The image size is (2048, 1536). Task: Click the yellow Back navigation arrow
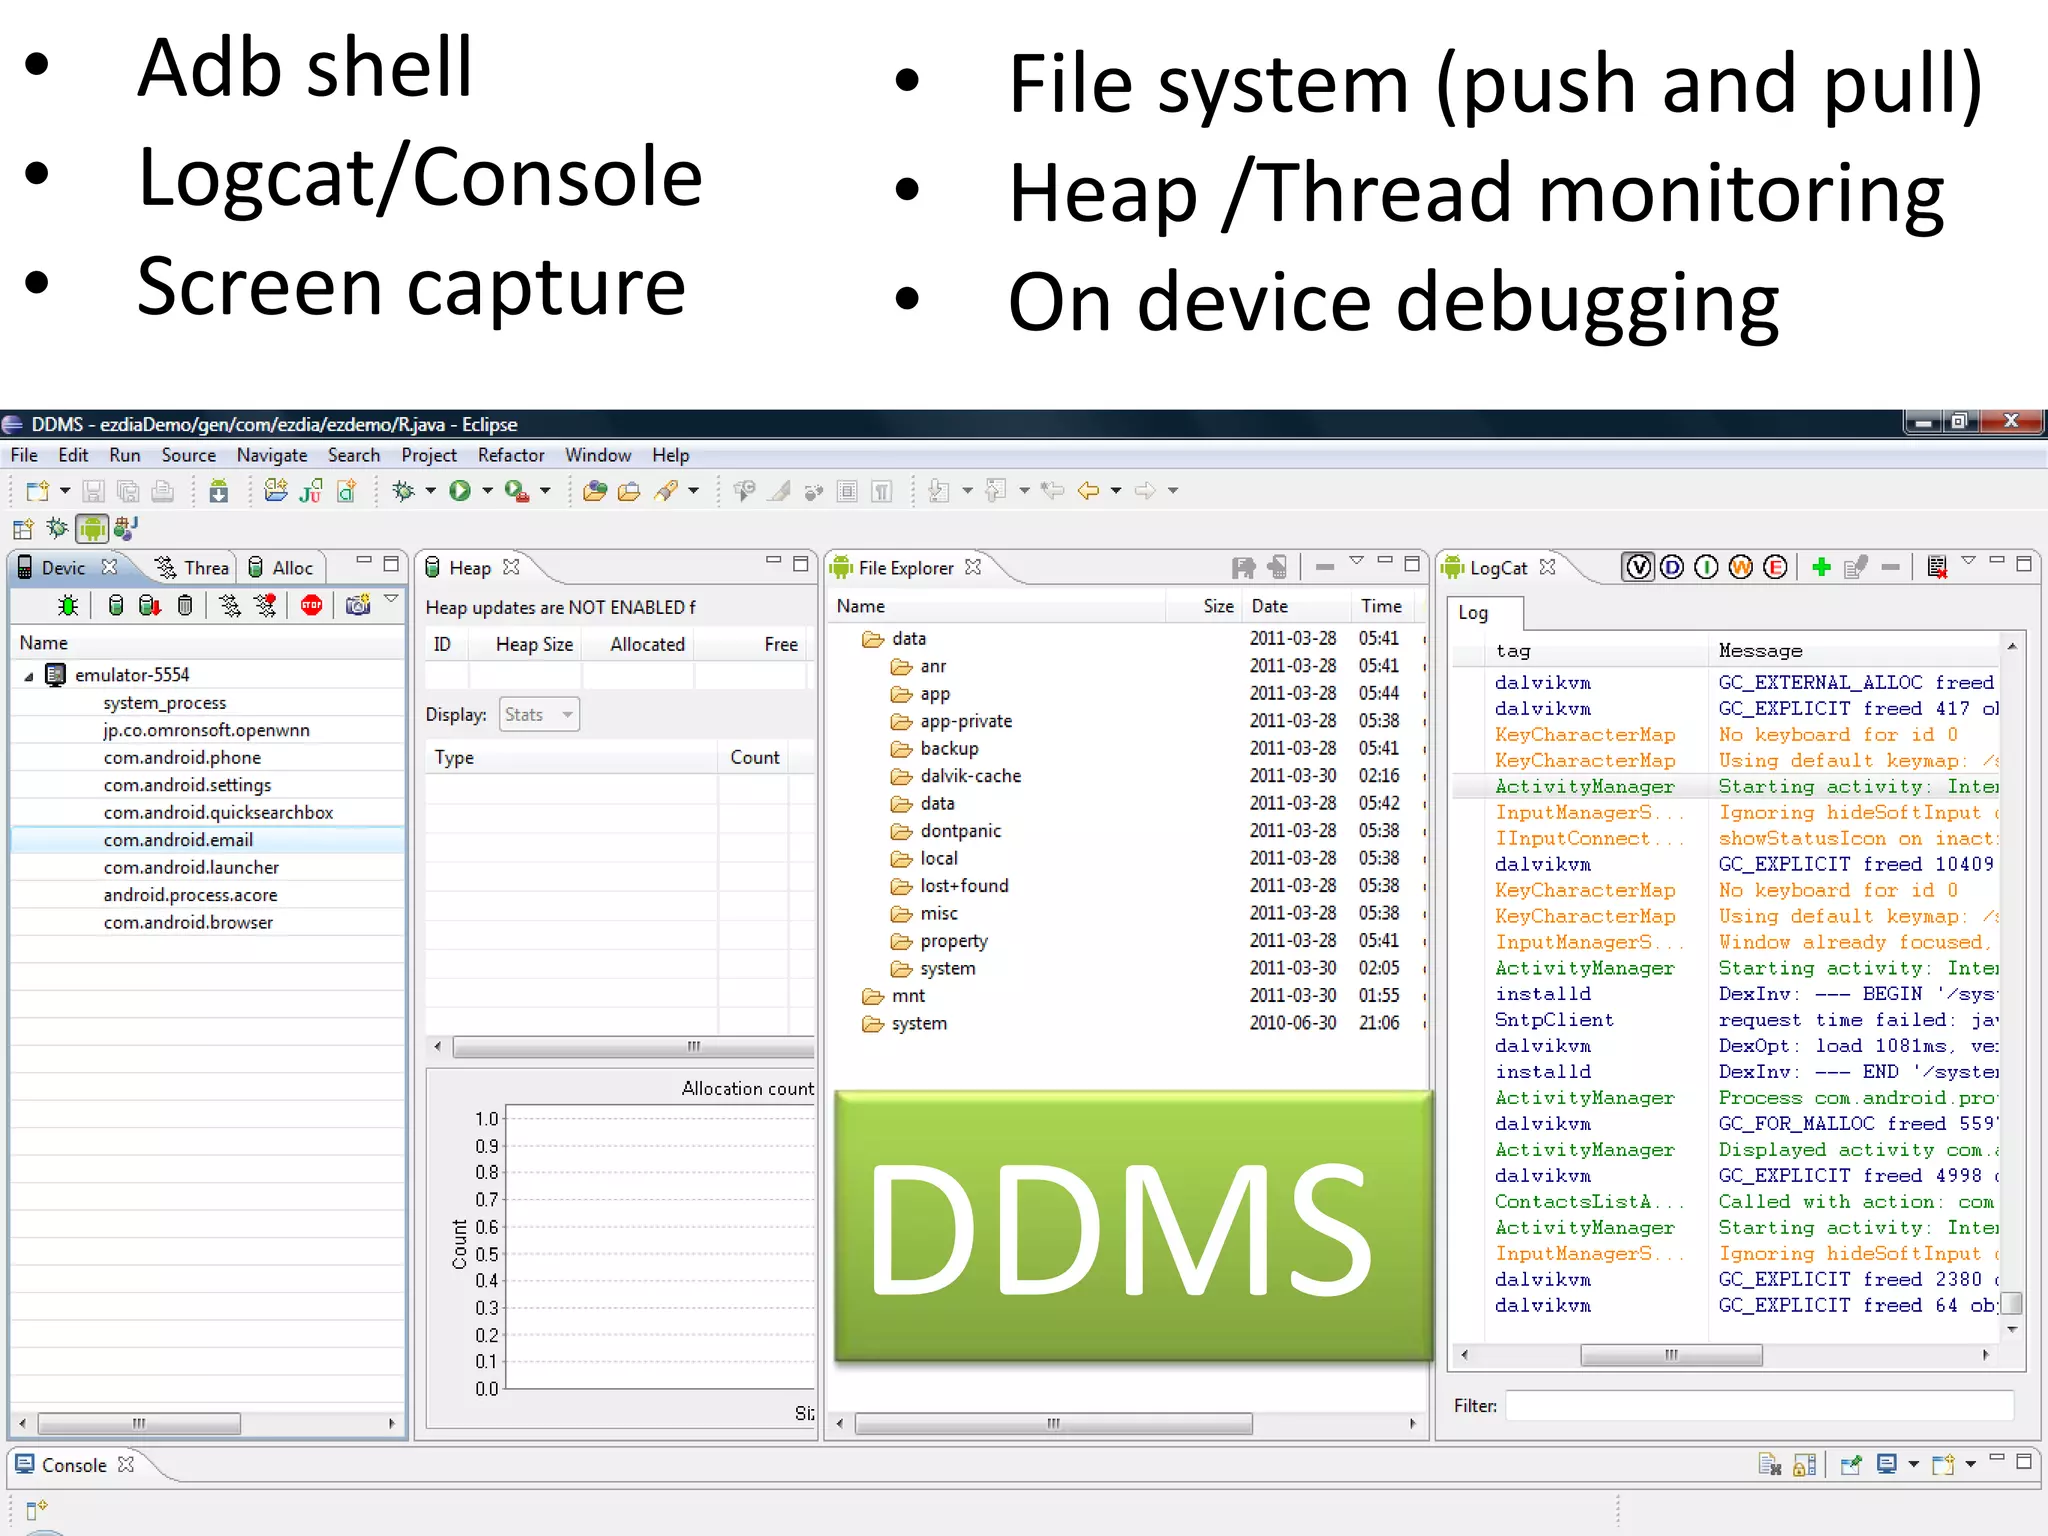click(x=1089, y=491)
